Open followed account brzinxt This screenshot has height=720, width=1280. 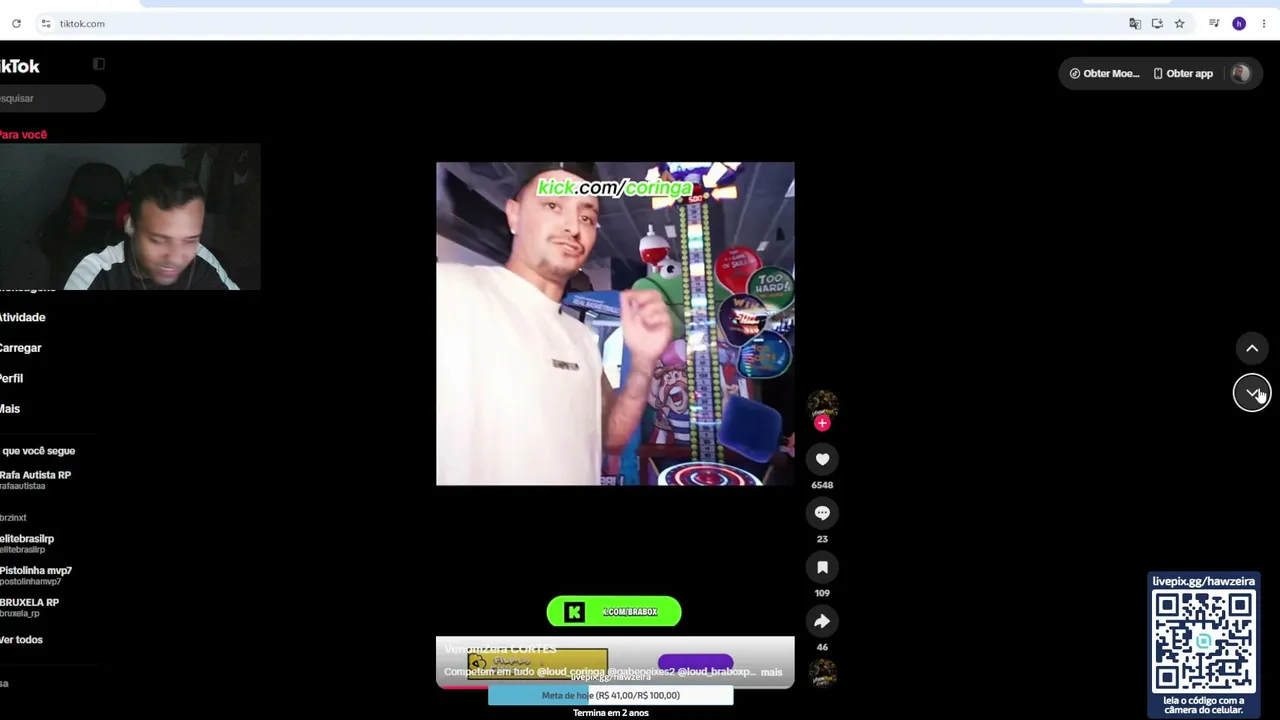(x=13, y=517)
